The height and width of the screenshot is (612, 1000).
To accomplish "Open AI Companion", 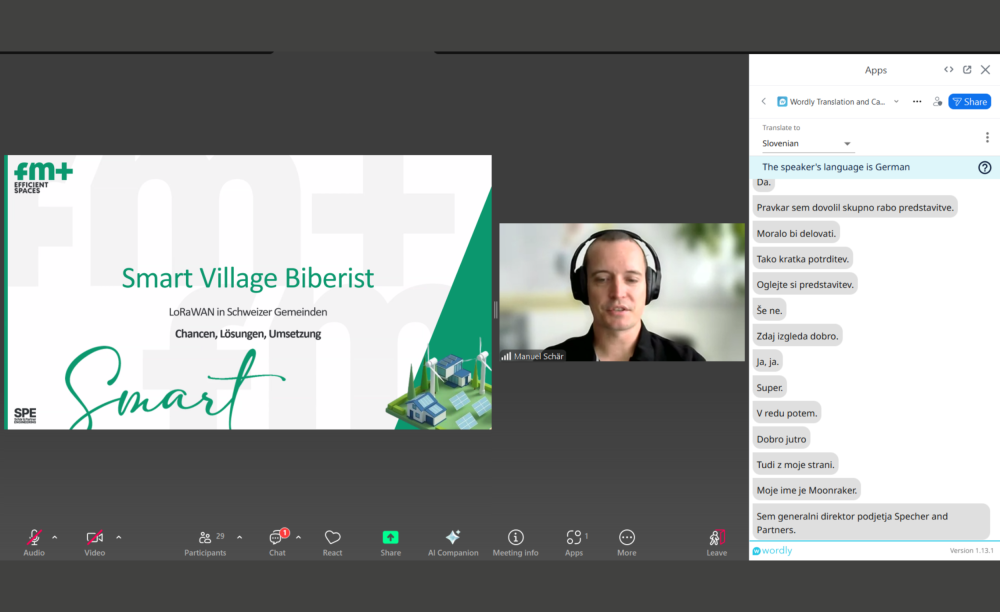I will pos(453,543).
